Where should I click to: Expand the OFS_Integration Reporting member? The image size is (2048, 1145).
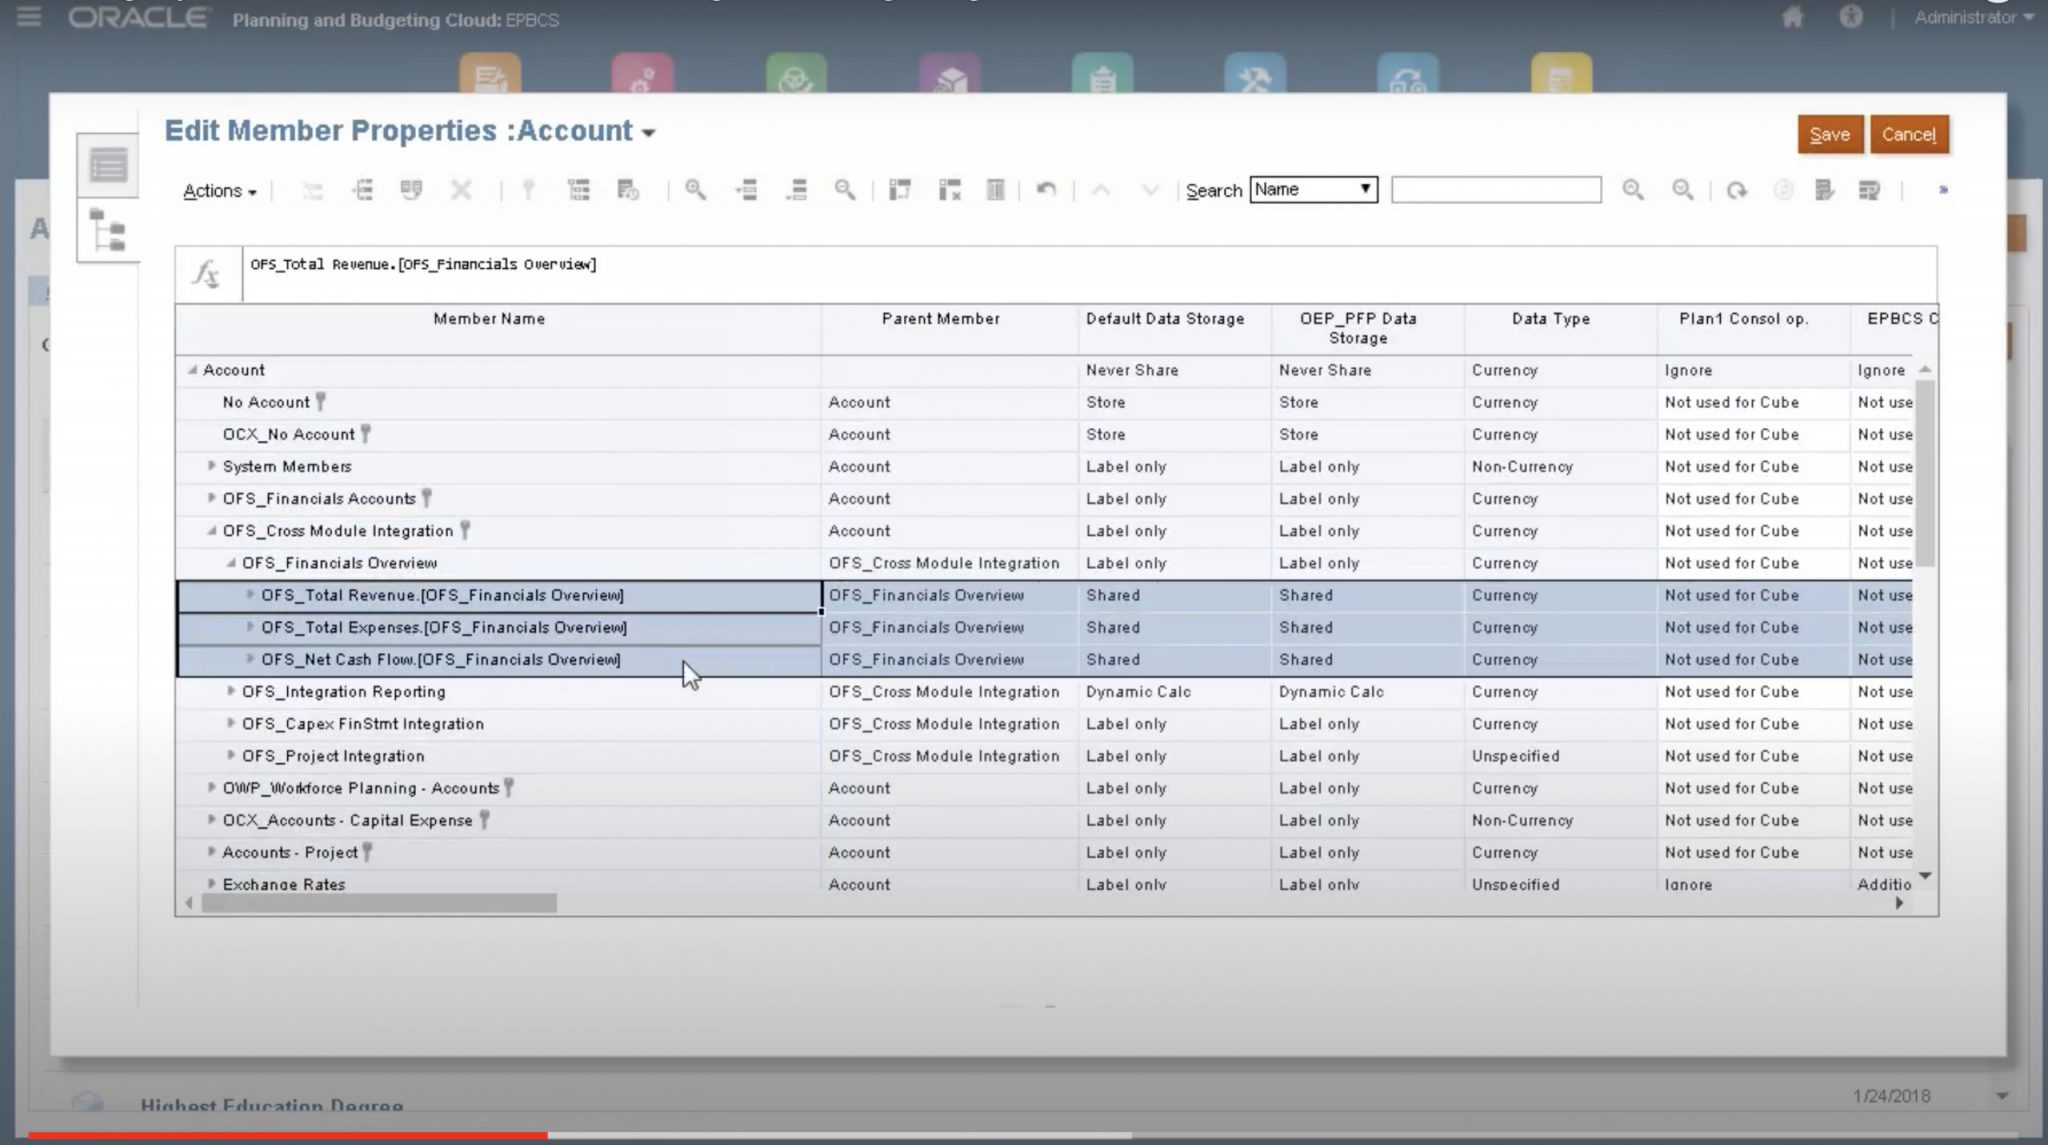tap(232, 691)
